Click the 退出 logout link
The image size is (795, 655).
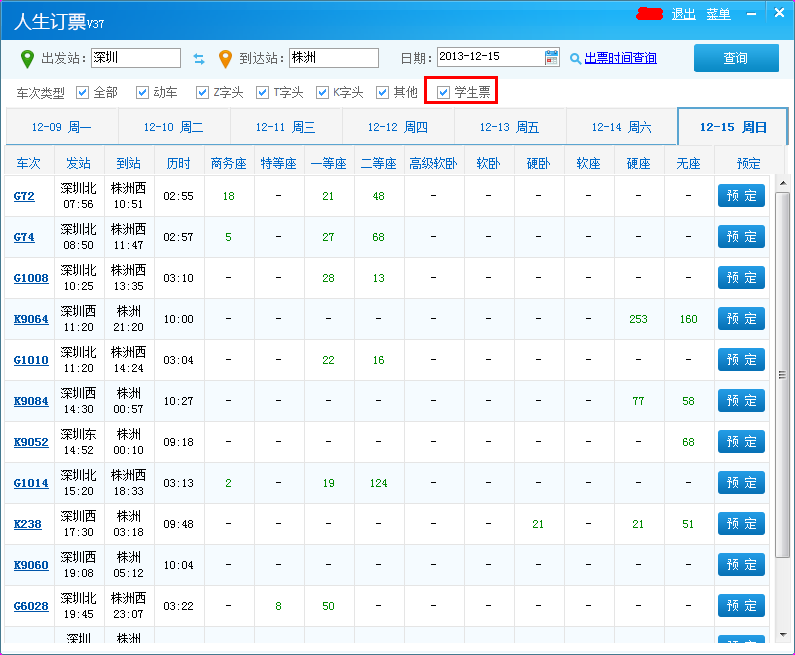click(x=683, y=14)
